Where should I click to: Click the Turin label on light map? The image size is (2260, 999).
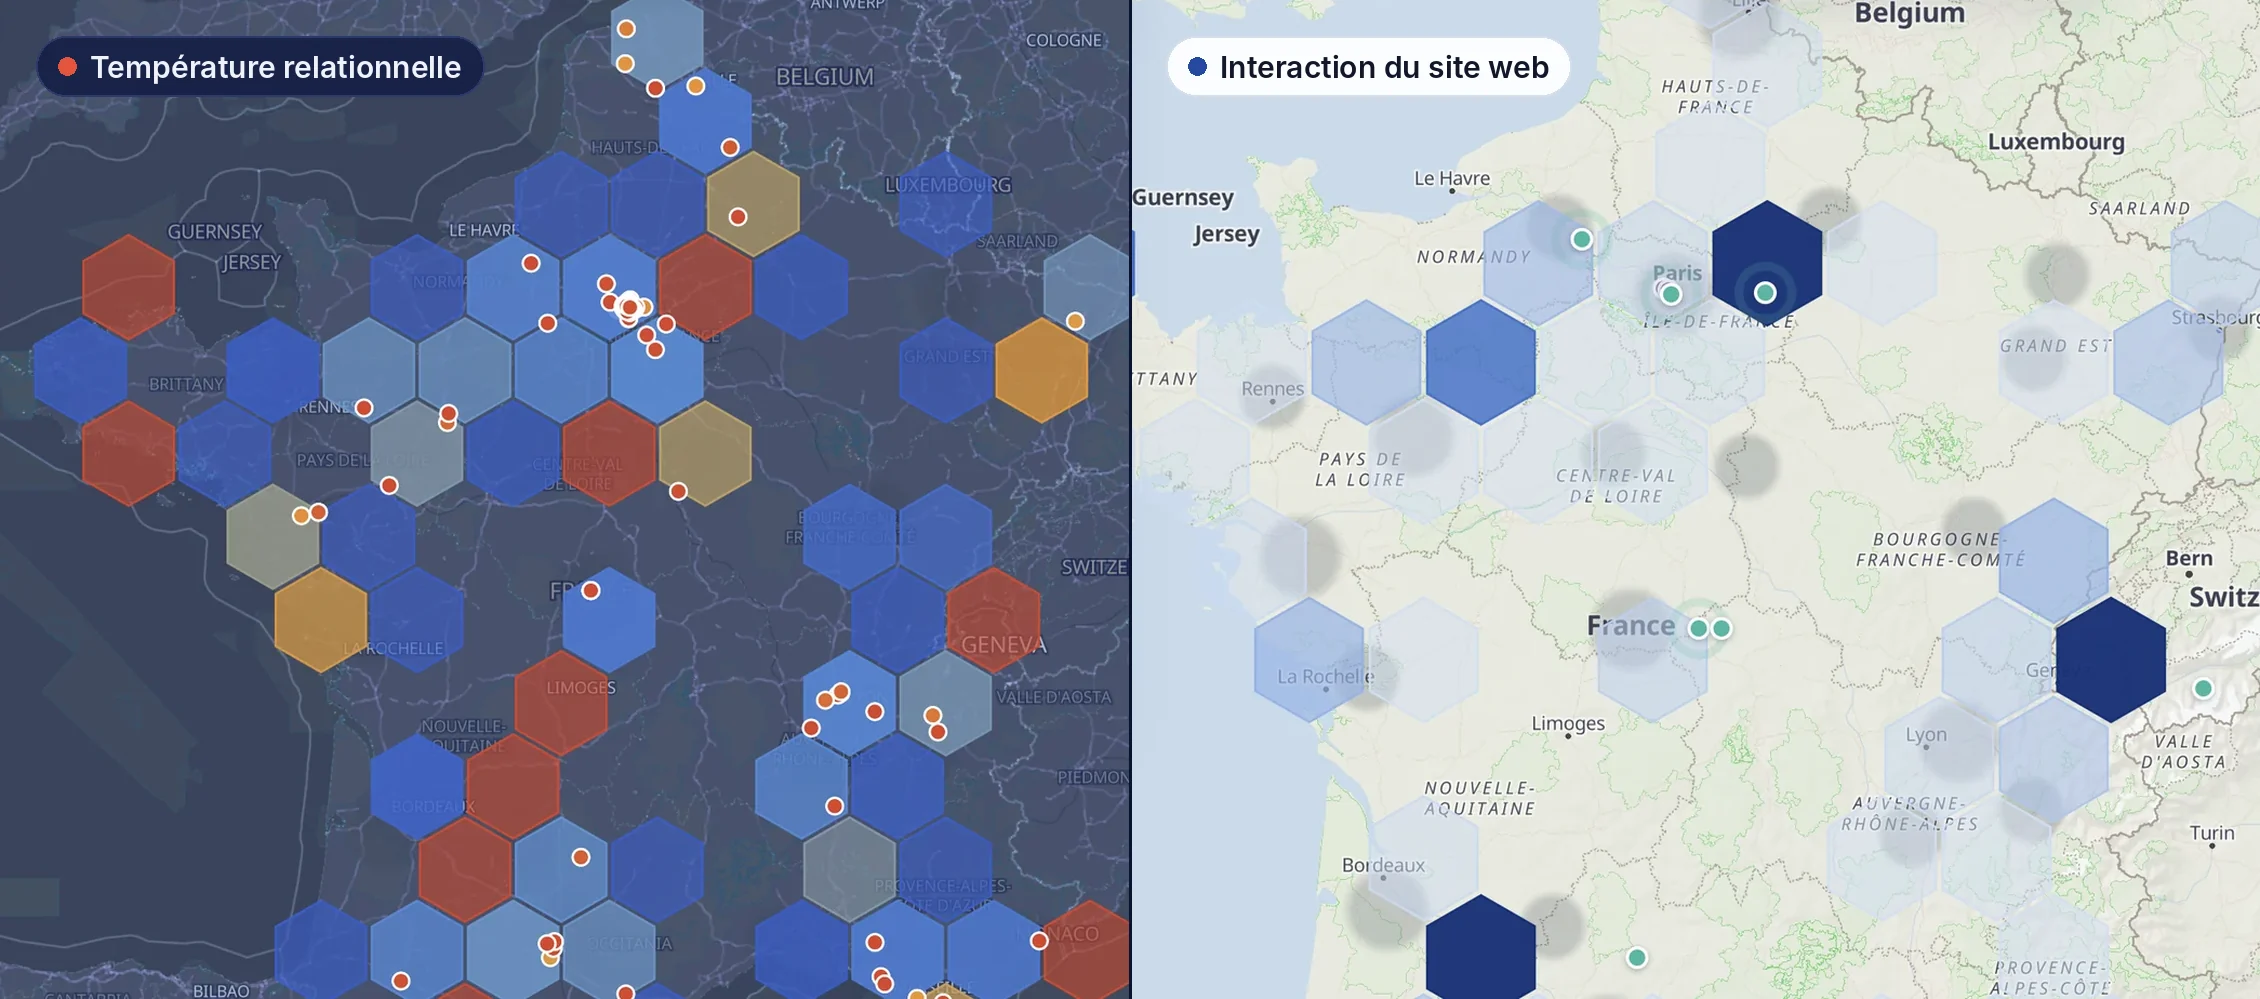[x=2212, y=833]
